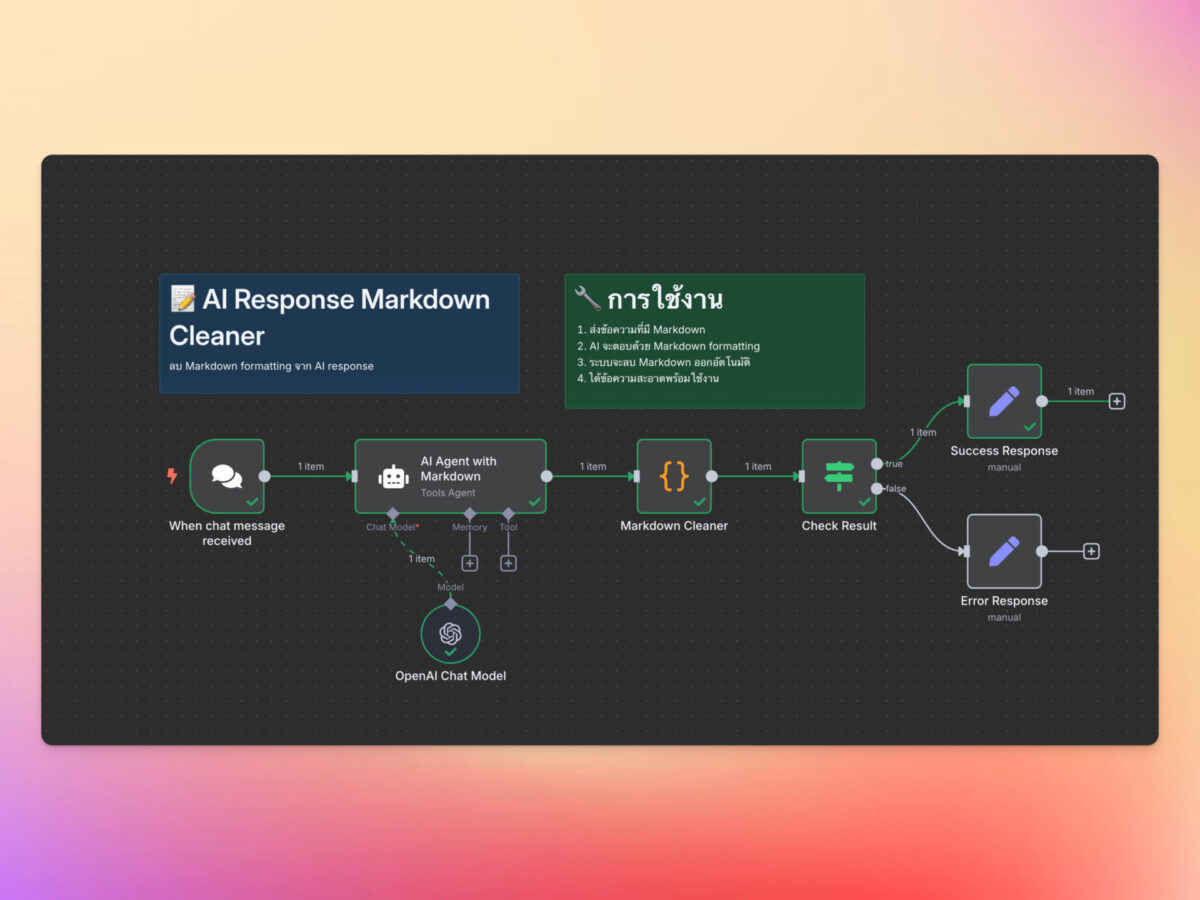Click the OpenAI Chat Model node icon

[450, 634]
